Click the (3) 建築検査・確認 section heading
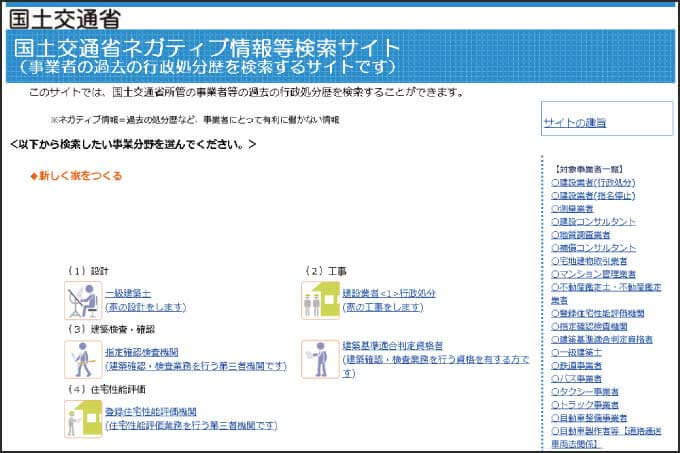This screenshot has height=453, width=680. pyautogui.click(x=111, y=329)
